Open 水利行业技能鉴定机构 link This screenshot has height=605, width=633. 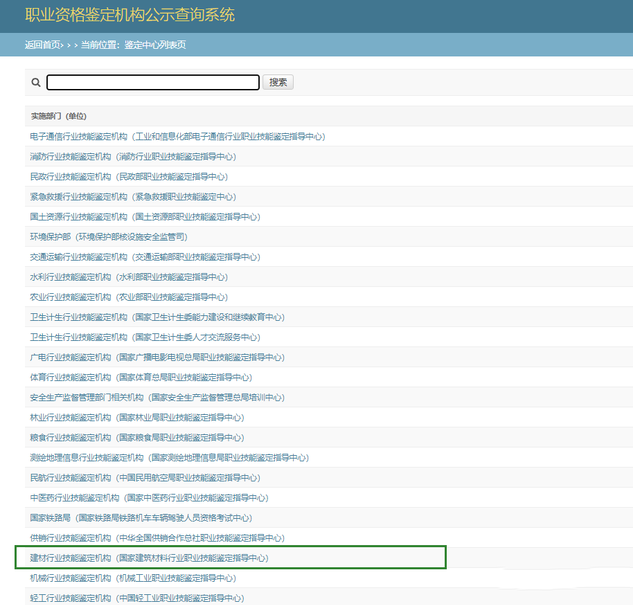(129, 277)
